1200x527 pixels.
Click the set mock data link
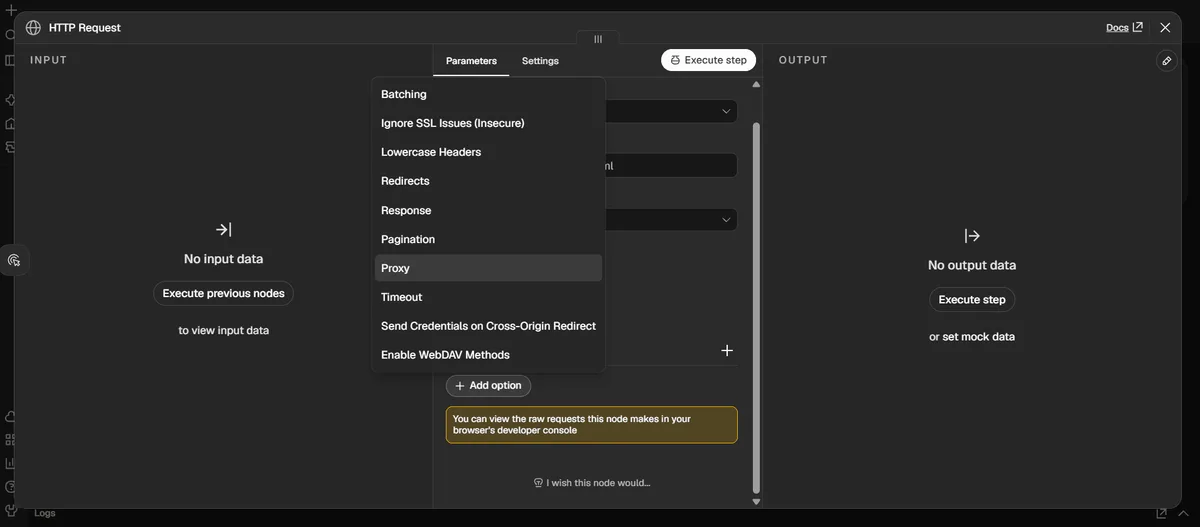(978, 337)
